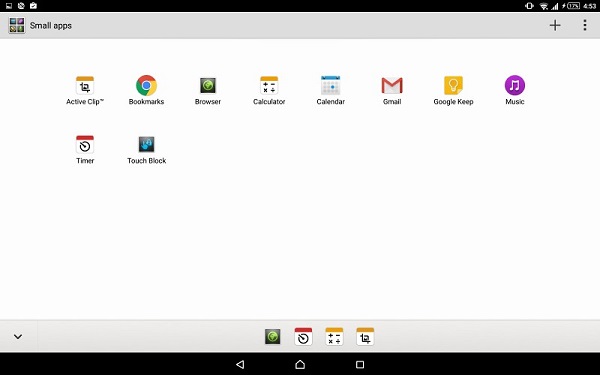Image resolution: width=600 pixels, height=375 pixels.
Task: Tap the Calculator shortcut in bottom tray
Action: (334, 337)
